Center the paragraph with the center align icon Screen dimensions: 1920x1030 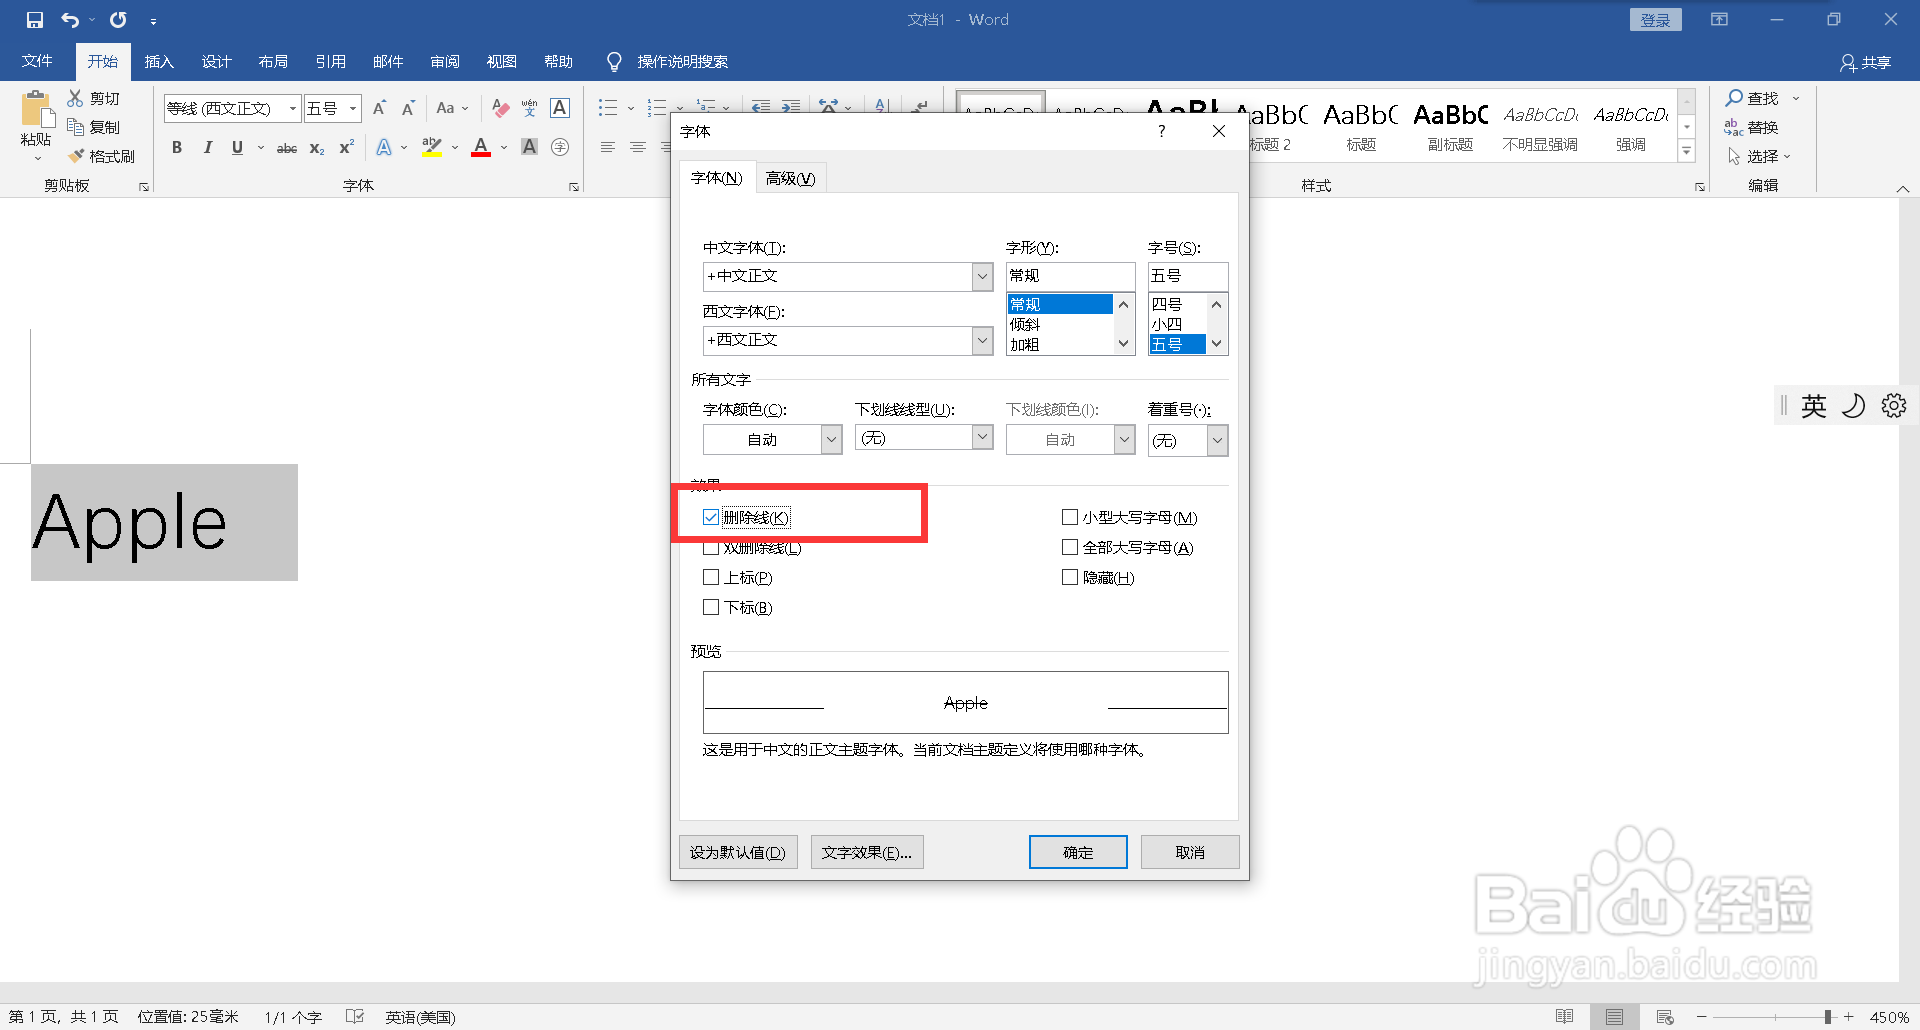(x=637, y=148)
